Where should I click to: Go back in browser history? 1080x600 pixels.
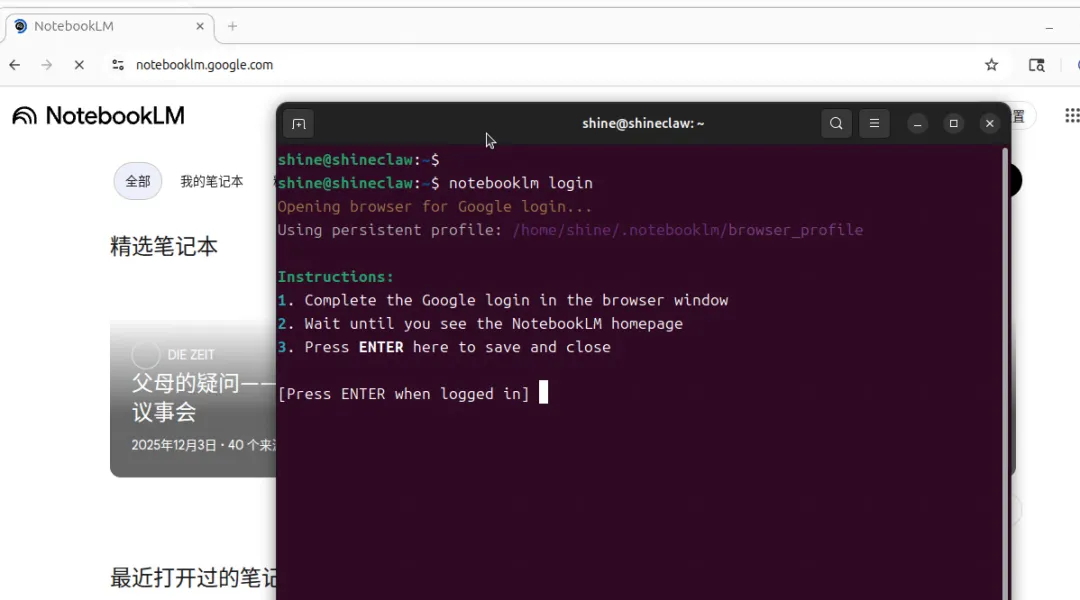coord(14,65)
